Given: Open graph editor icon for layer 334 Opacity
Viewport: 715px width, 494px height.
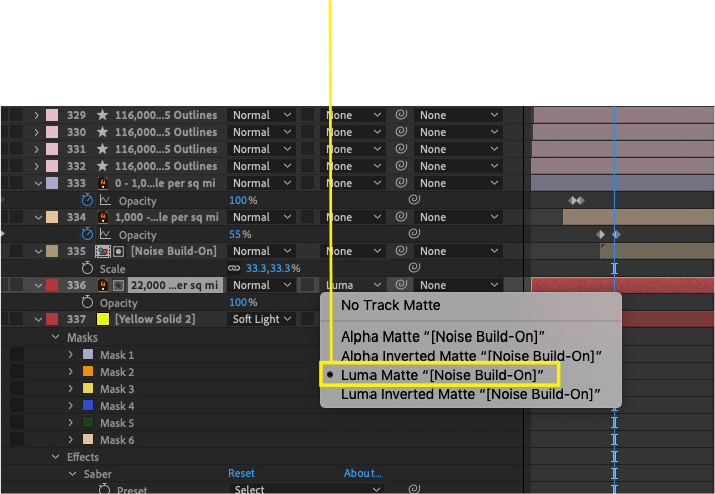Looking at the screenshot, I should click(105, 234).
